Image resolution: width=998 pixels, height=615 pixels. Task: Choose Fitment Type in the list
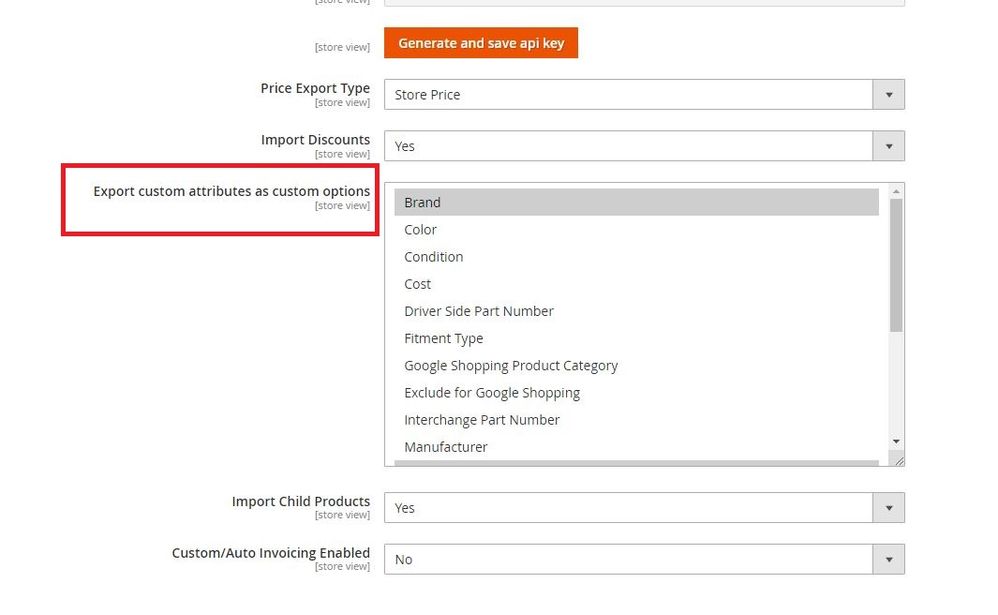click(443, 339)
